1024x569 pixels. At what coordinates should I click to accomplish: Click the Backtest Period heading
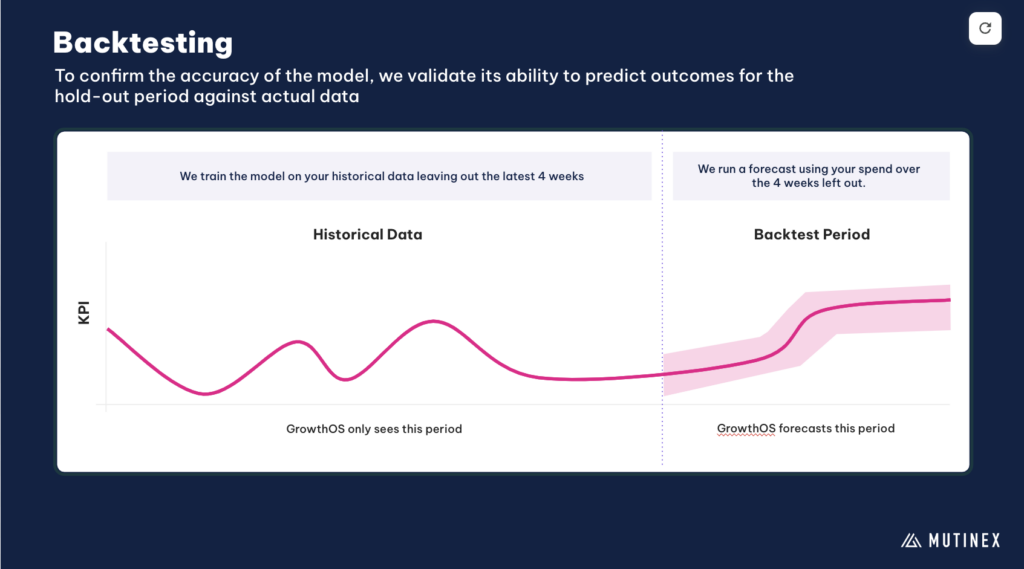click(x=812, y=235)
